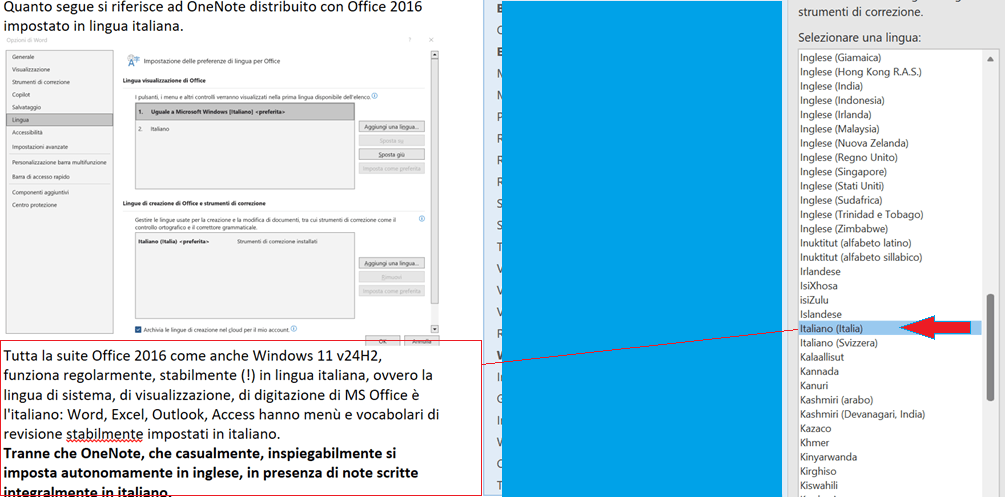Open the Visualizzazione options category
The height and width of the screenshot is (497, 1005).
coord(31,69)
